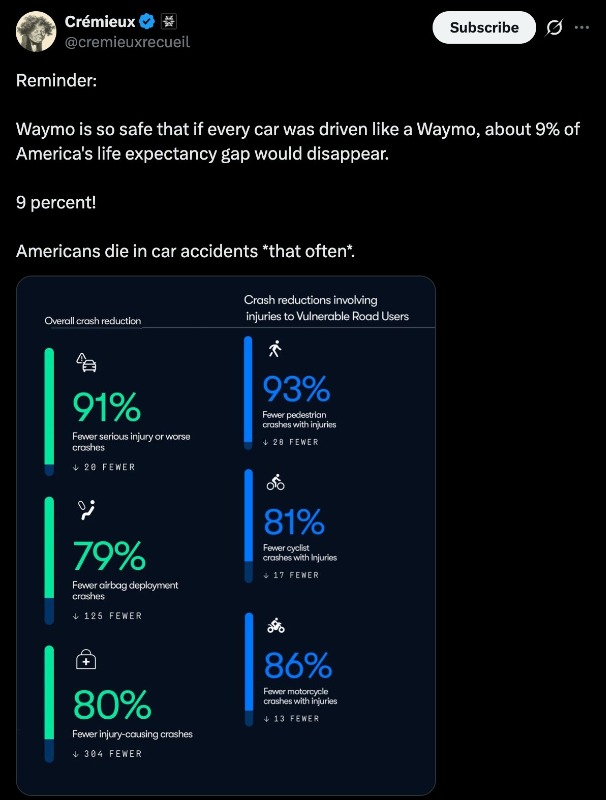606x800 pixels.
Task: Click the pedestrian icon above 93%
Action: pos(274,349)
